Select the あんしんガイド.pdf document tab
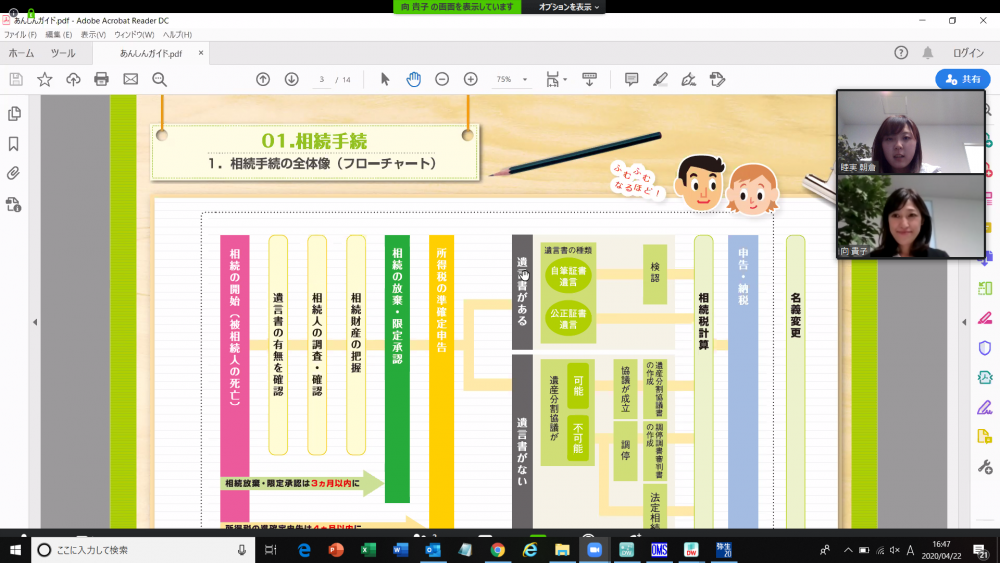The image size is (1000, 563). (151, 54)
